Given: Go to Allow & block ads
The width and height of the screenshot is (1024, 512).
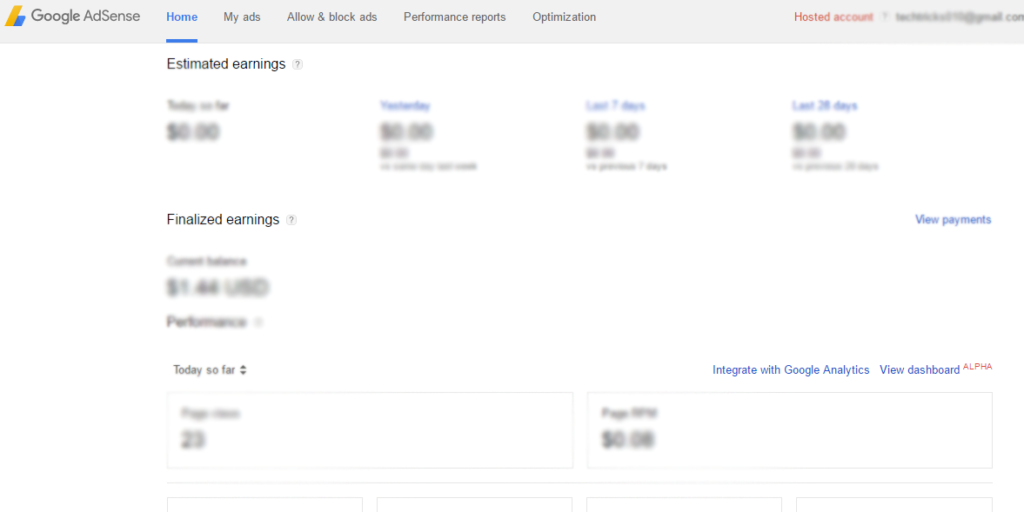Looking at the screenshot, I should pos(332,17).
